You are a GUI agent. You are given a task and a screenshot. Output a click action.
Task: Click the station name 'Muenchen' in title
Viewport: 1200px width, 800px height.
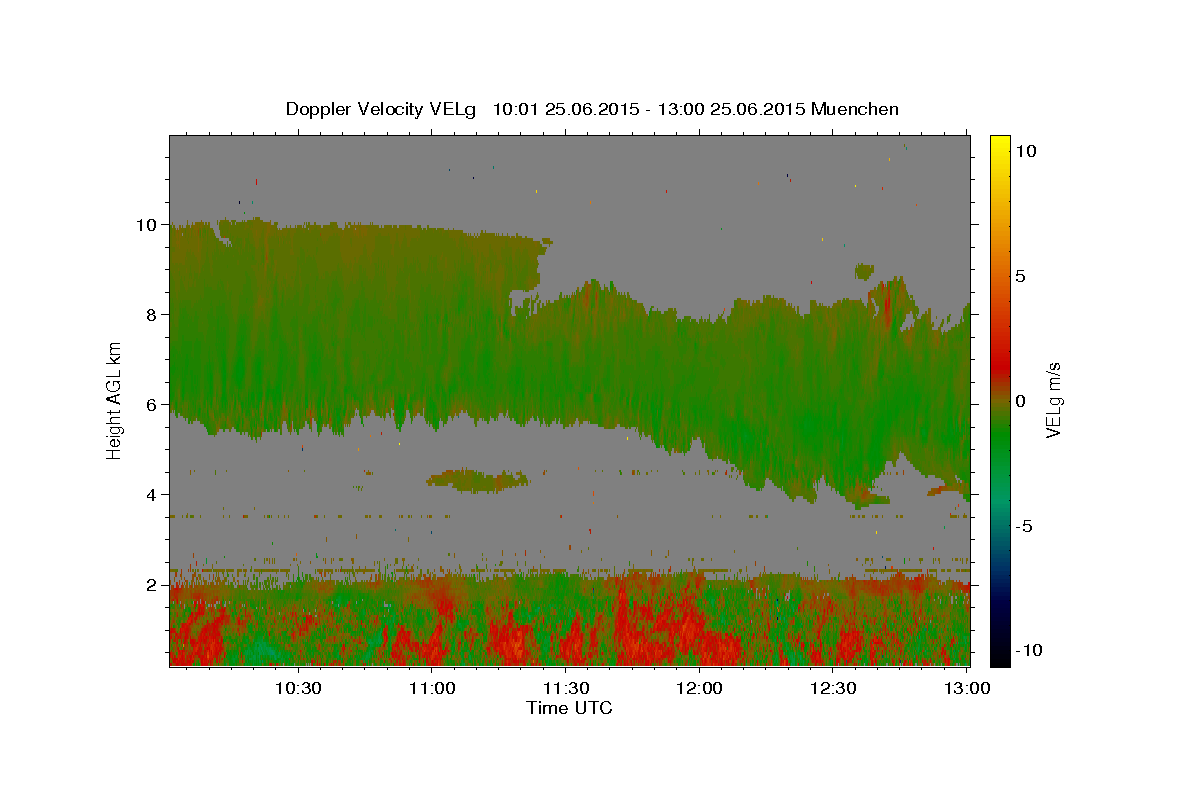[x=855, y=109]
